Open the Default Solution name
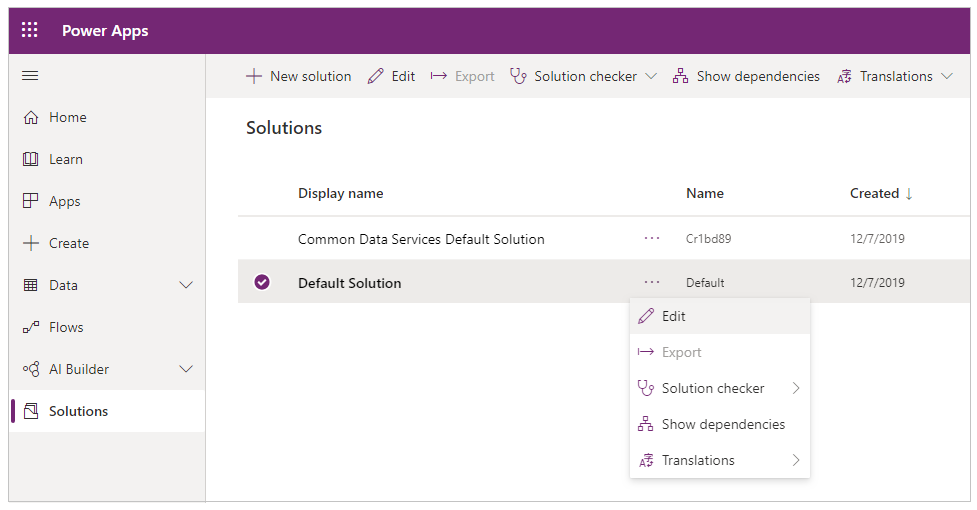The width and height of the screenshot is (977, 510). tap(349, 283)
